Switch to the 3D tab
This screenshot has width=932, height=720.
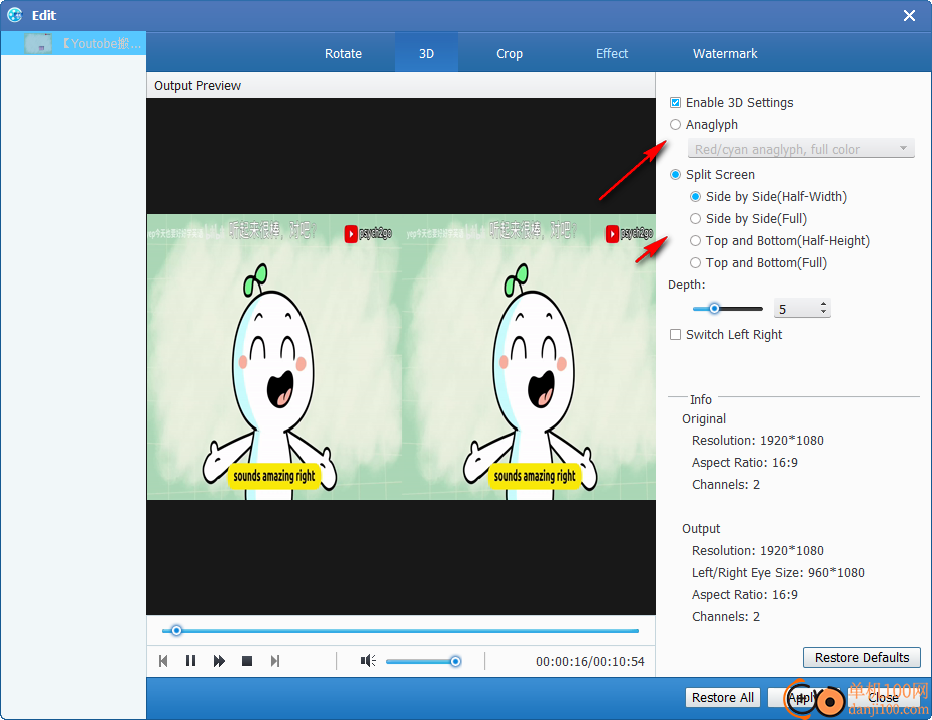coord(426,54)
